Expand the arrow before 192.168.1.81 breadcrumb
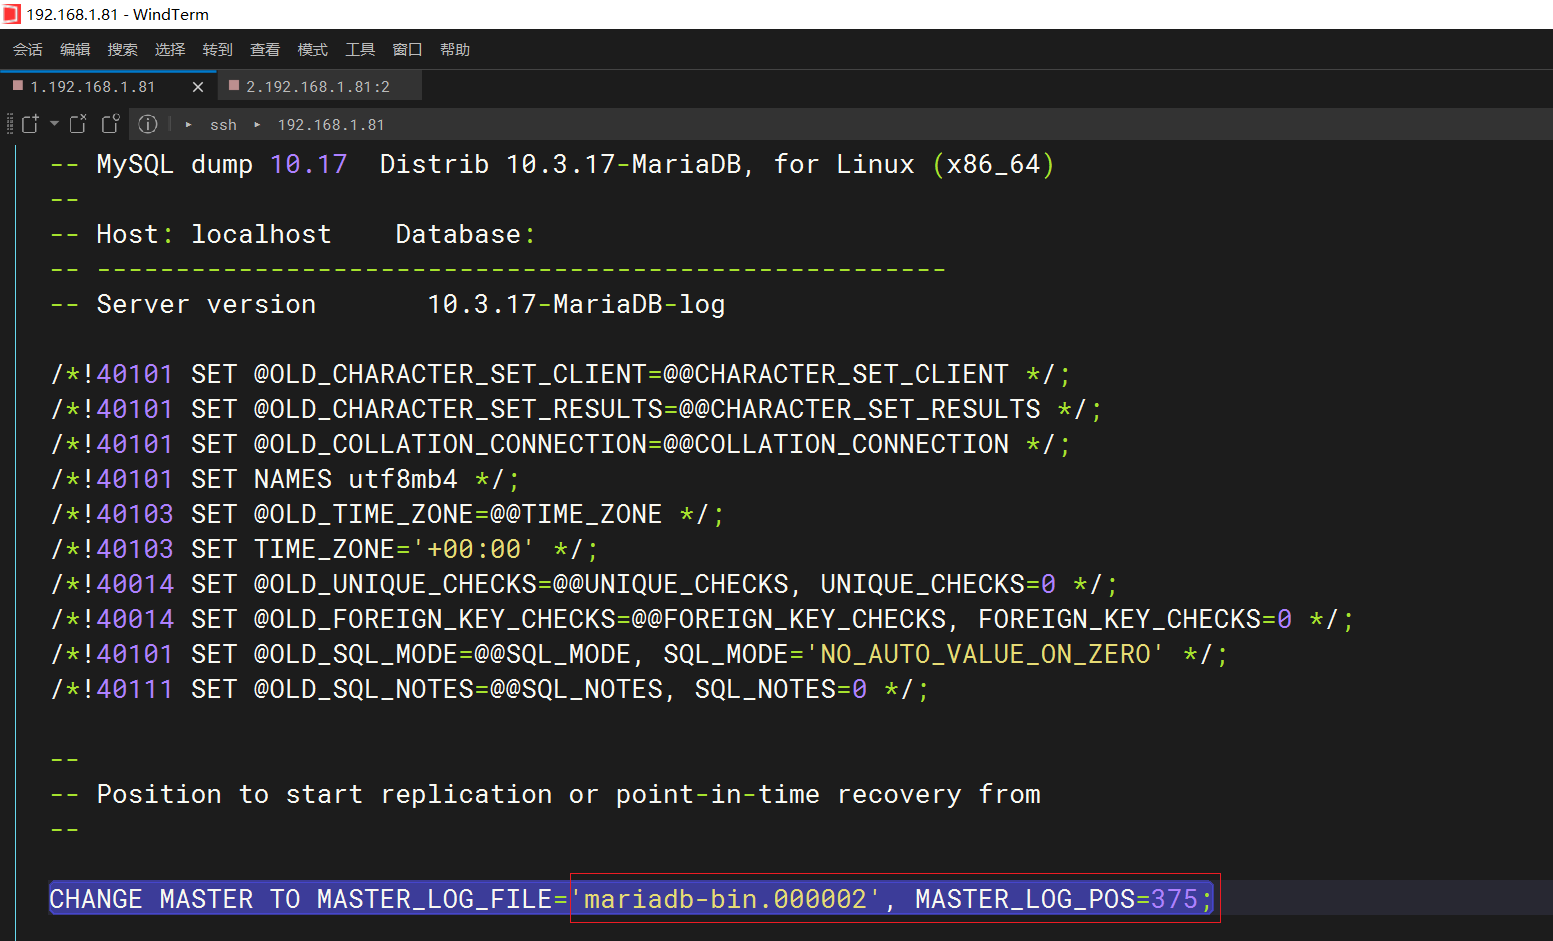This screenshot has width=1553, height=941. coord(257,125)
